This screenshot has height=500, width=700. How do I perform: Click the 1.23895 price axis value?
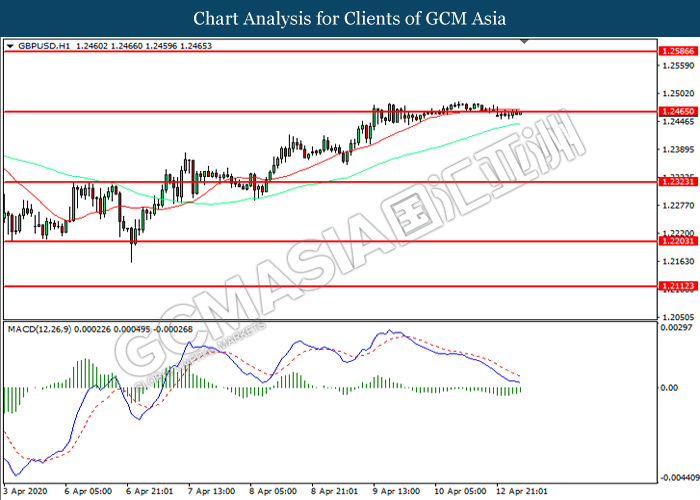[679, 150]
